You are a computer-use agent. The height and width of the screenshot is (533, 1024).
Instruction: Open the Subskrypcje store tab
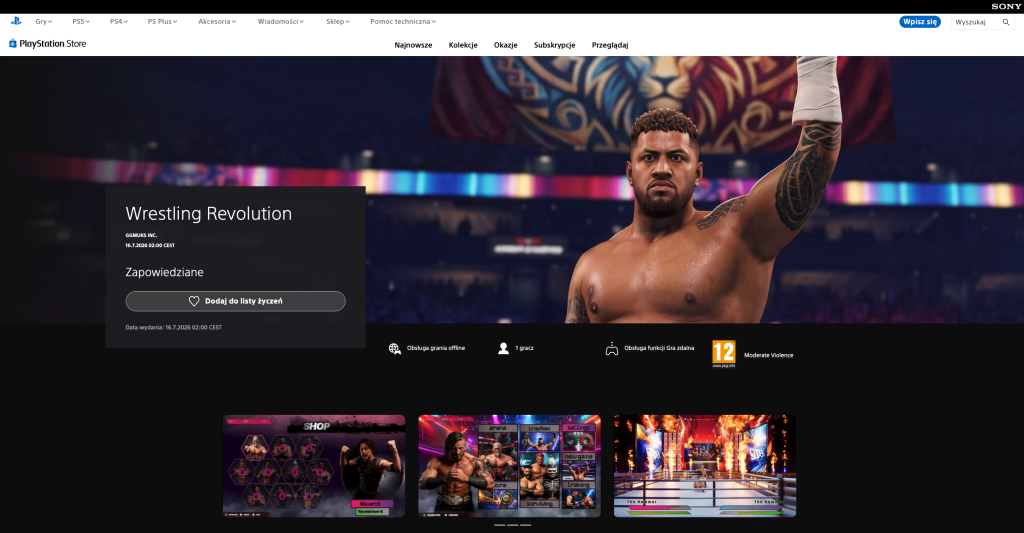pos(554,45)
